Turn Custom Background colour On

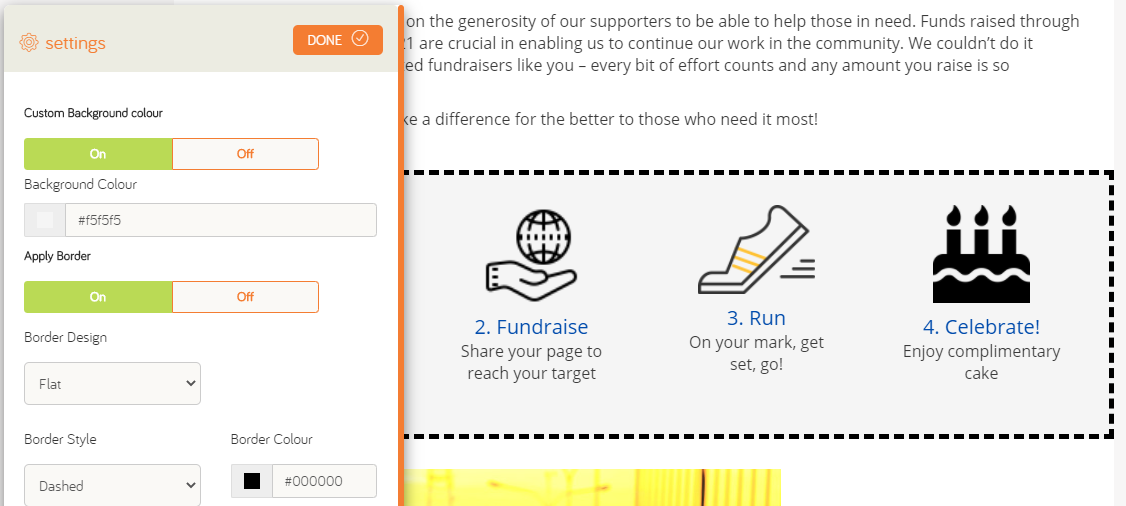pos(98,154)
